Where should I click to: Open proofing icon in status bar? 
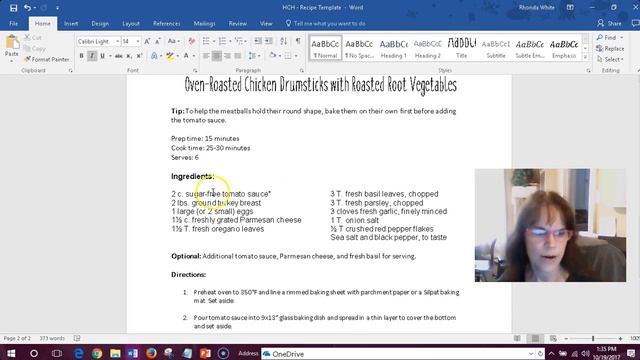pos(77,338)
